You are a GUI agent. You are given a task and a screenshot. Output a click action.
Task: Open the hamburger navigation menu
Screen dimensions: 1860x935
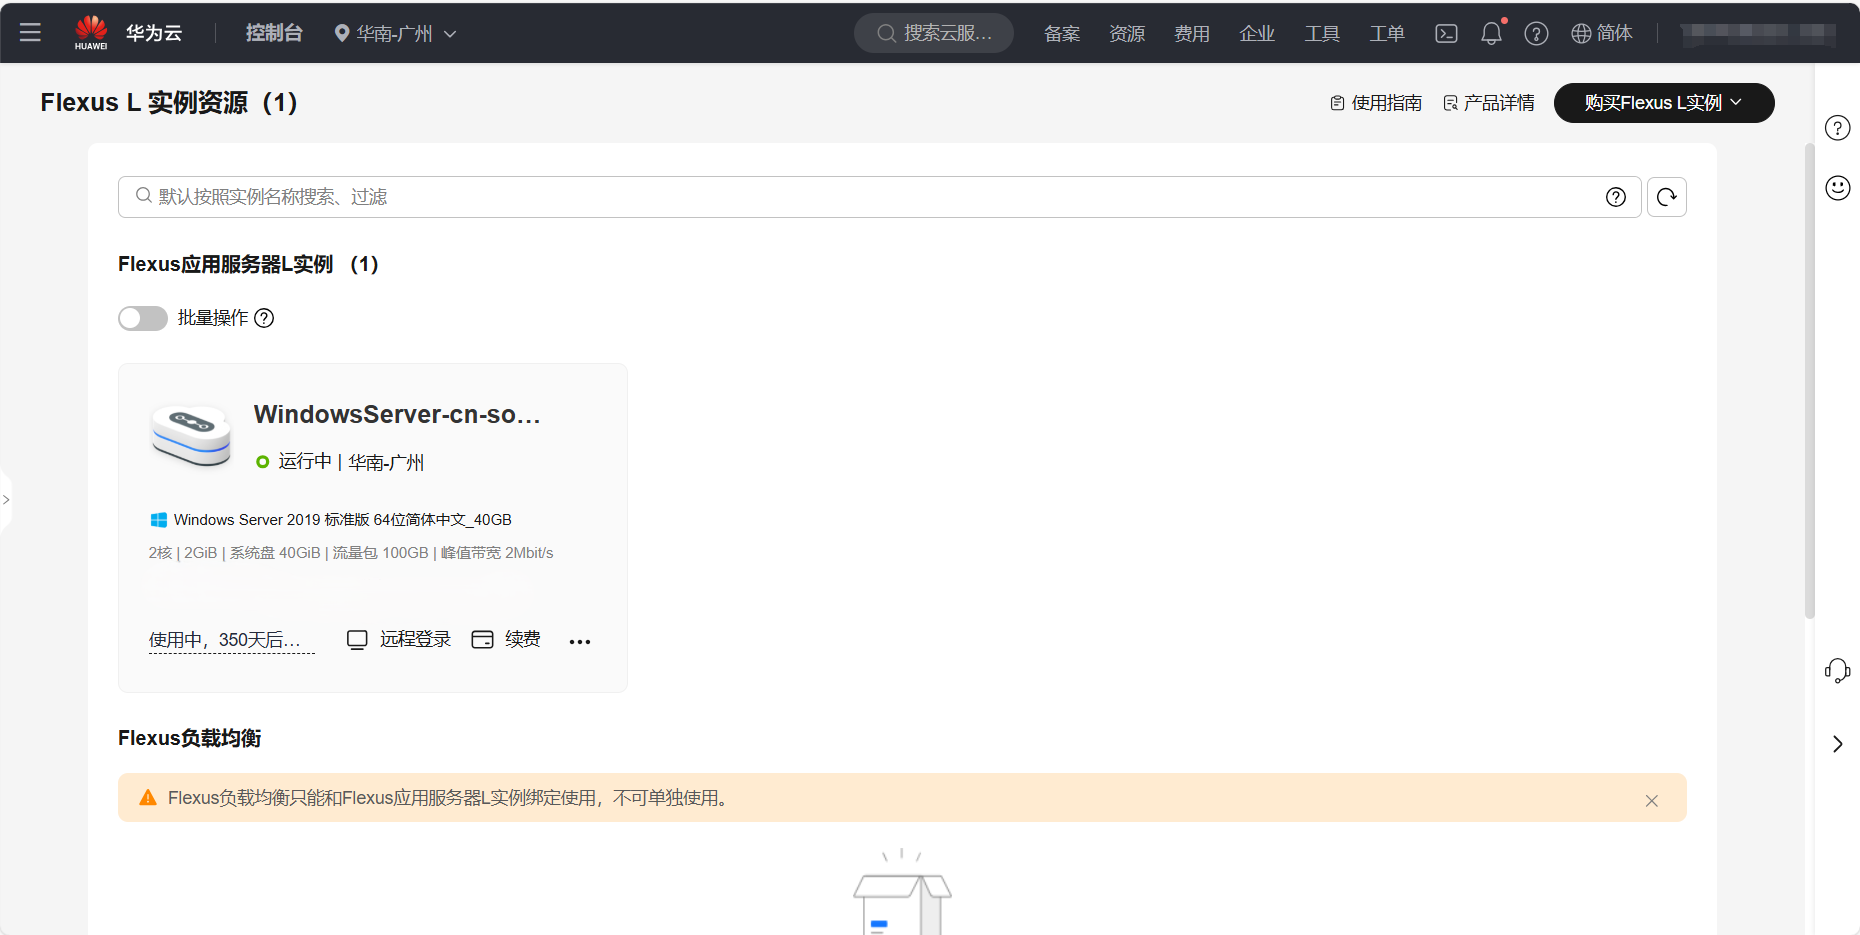click(30, 33)
